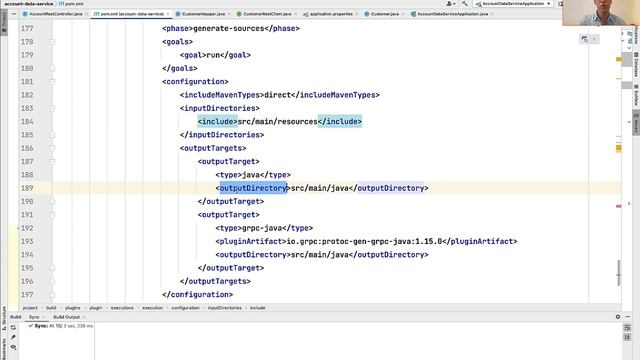This screenshot has height=360, width=640.
Task: Collapse the configuration fold on line 181
Action: tap(52, 82)
